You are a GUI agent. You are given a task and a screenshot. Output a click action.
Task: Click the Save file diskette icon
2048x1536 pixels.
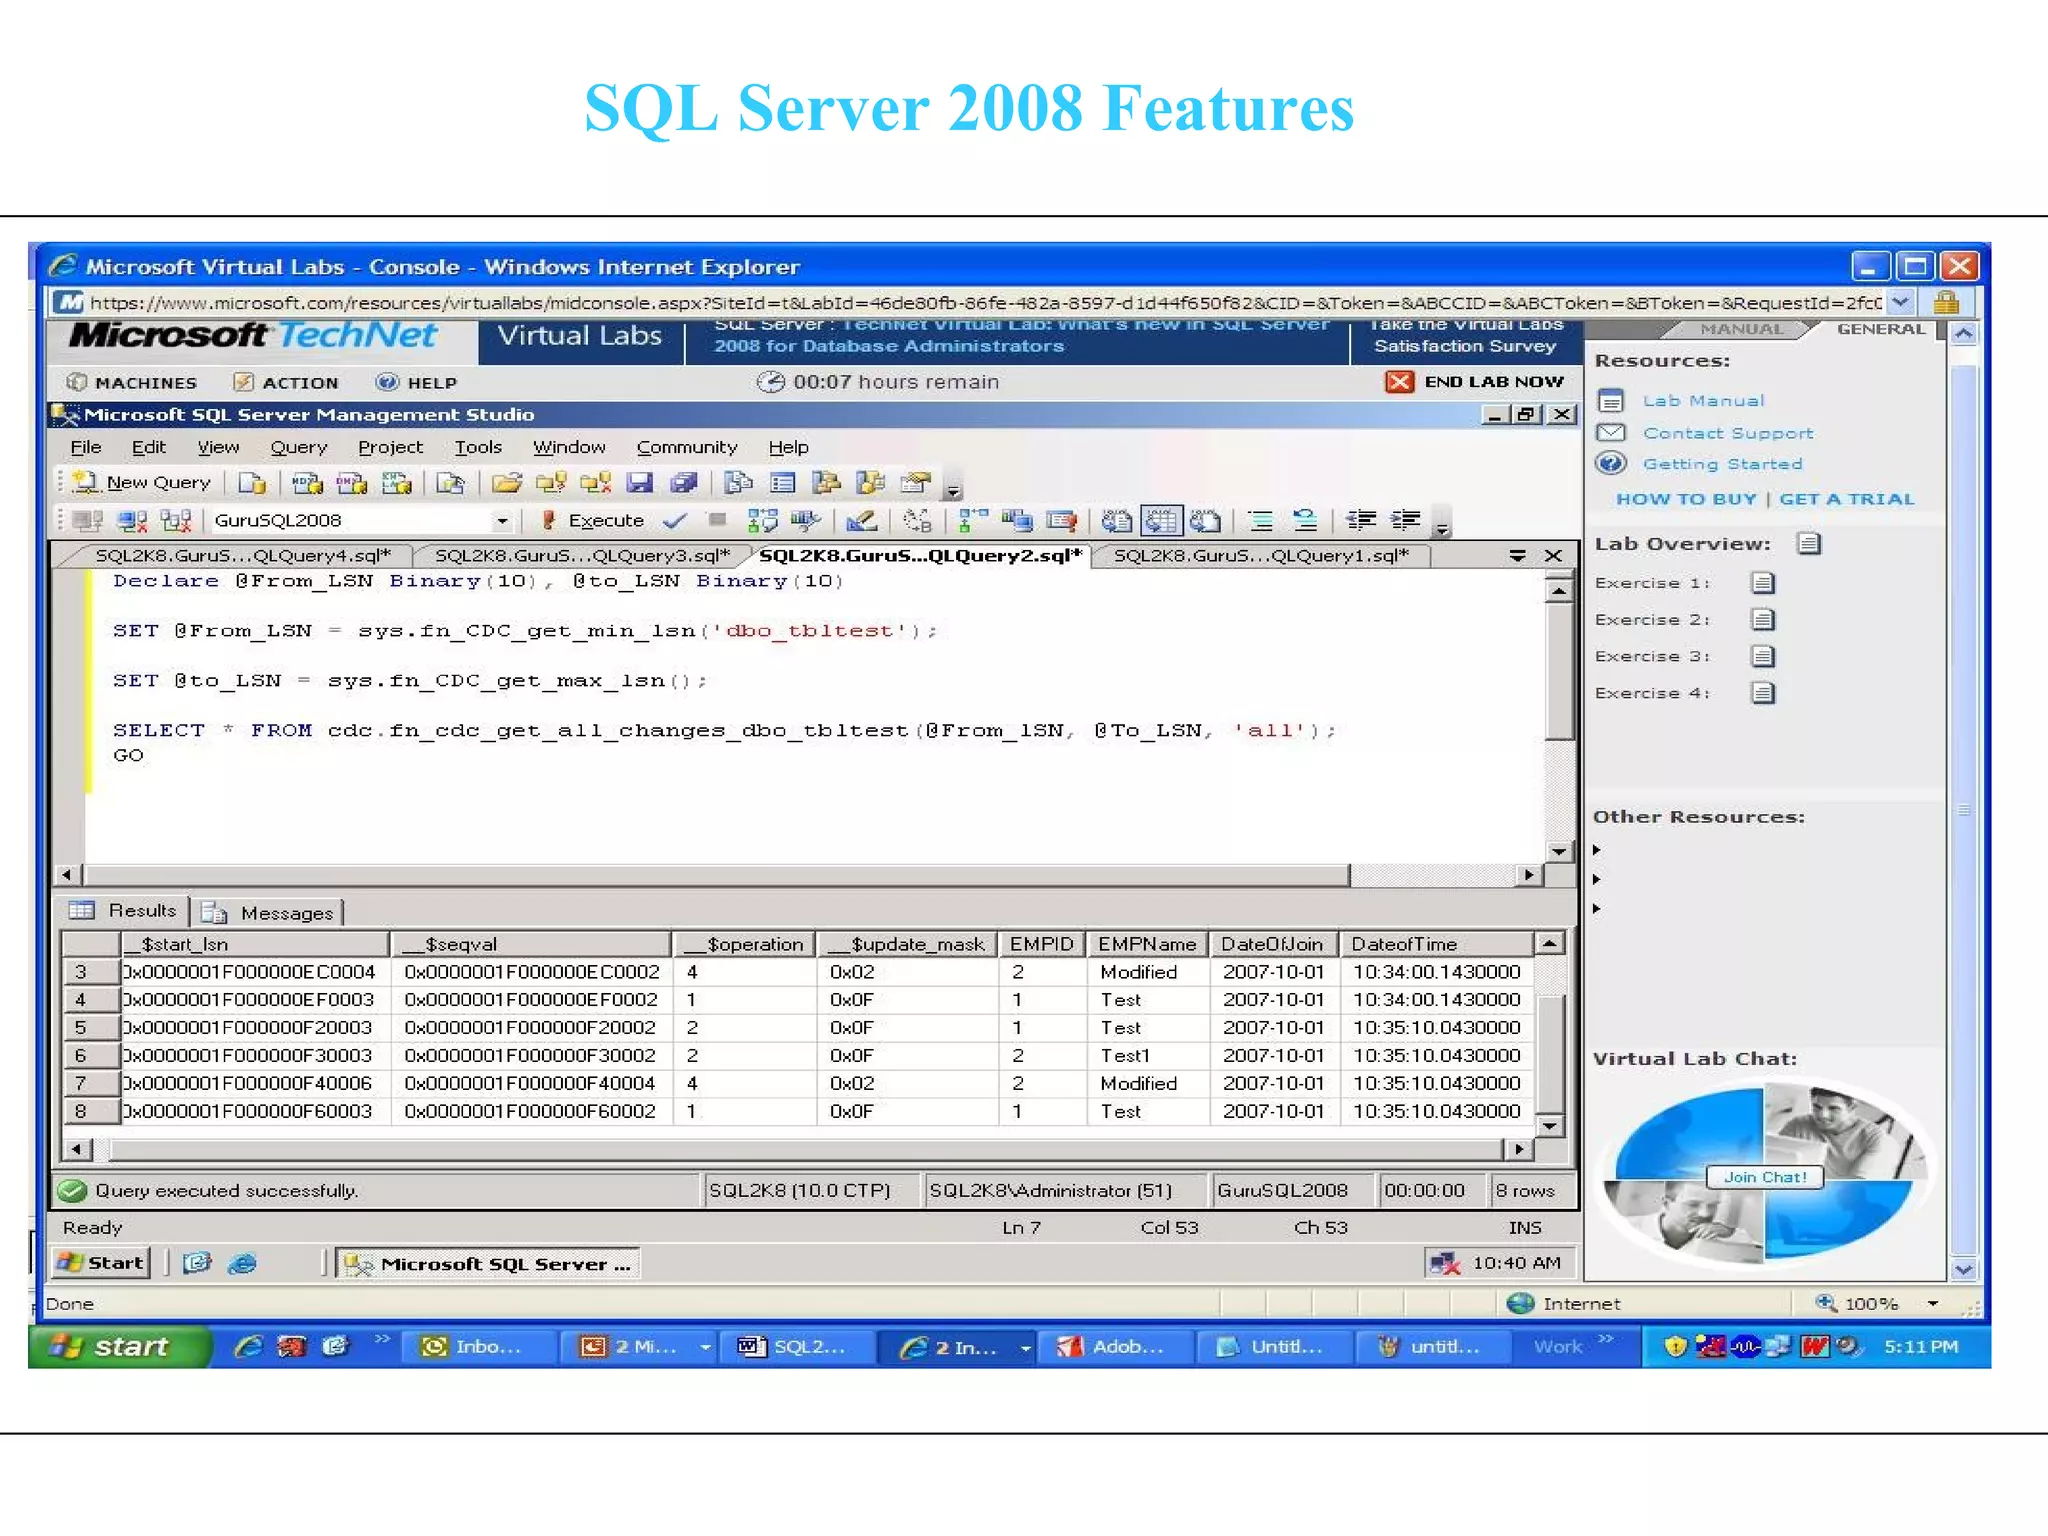point(639,483)
